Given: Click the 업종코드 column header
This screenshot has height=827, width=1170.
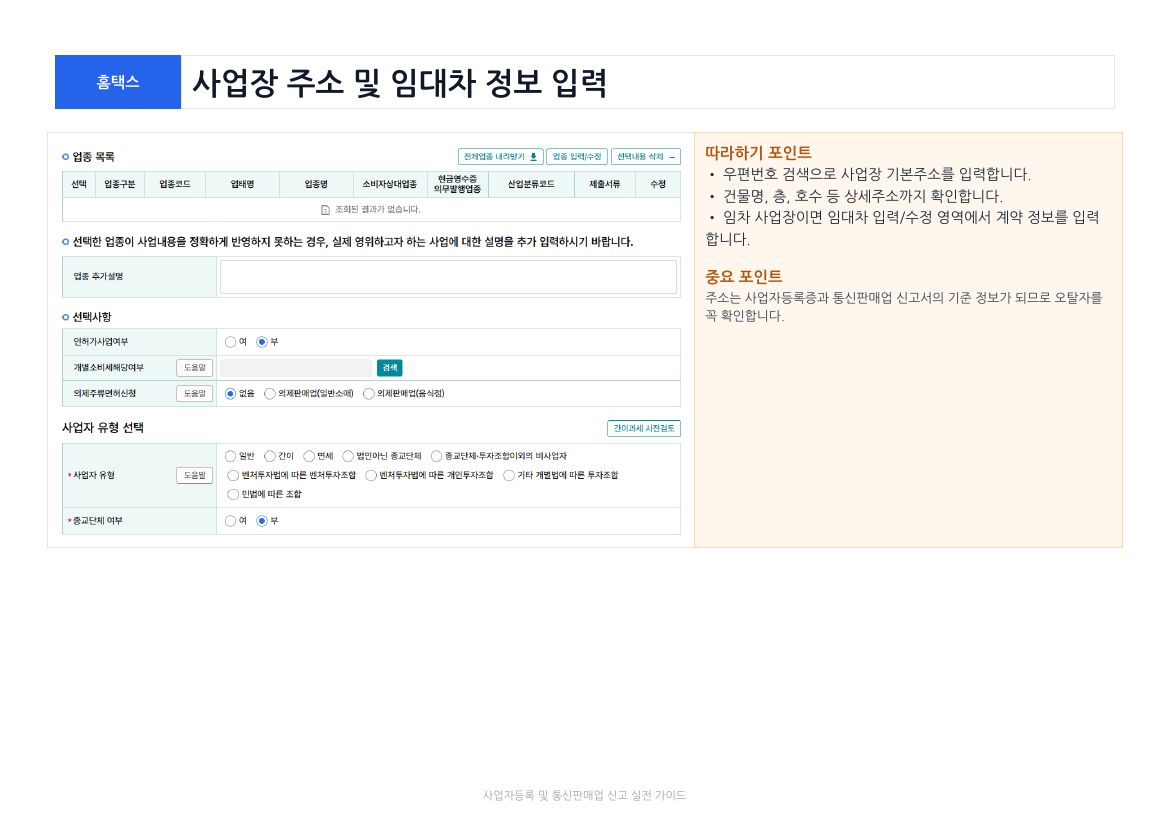Looking at the screenshot, I should click(x=175, y=184).
